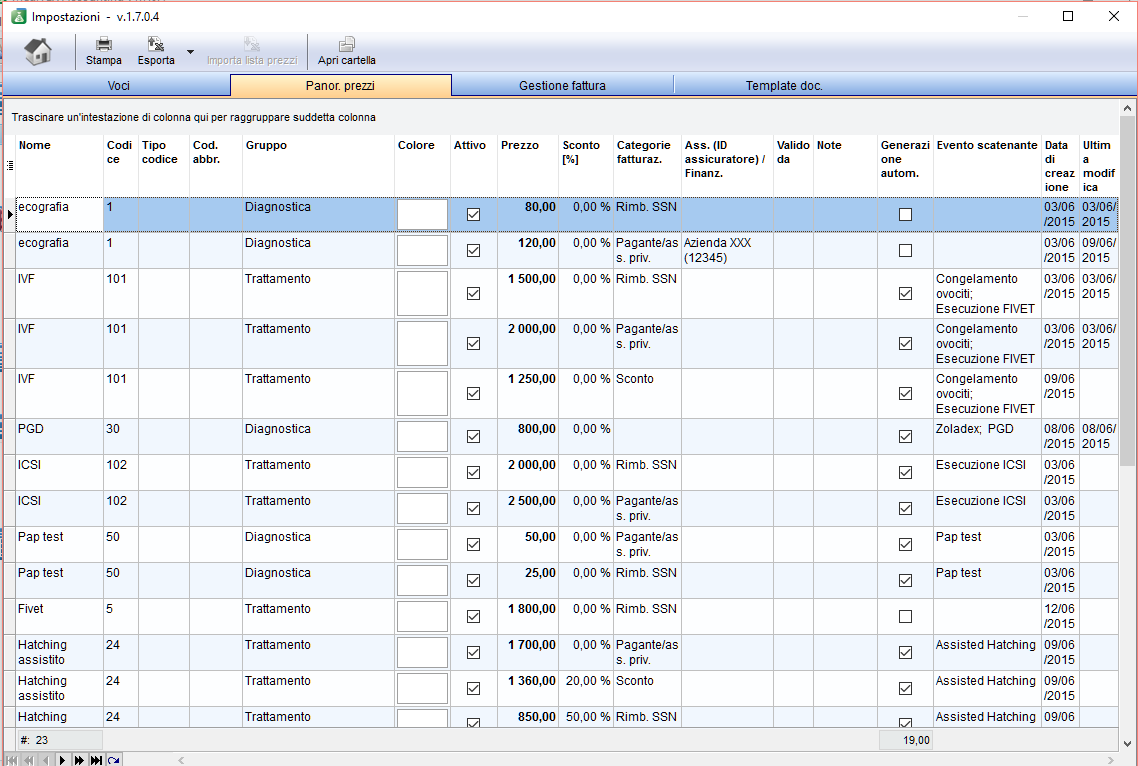Screen dimensions: 1138x766
Task: Go to the first record button
Action: tap(12, 760)
